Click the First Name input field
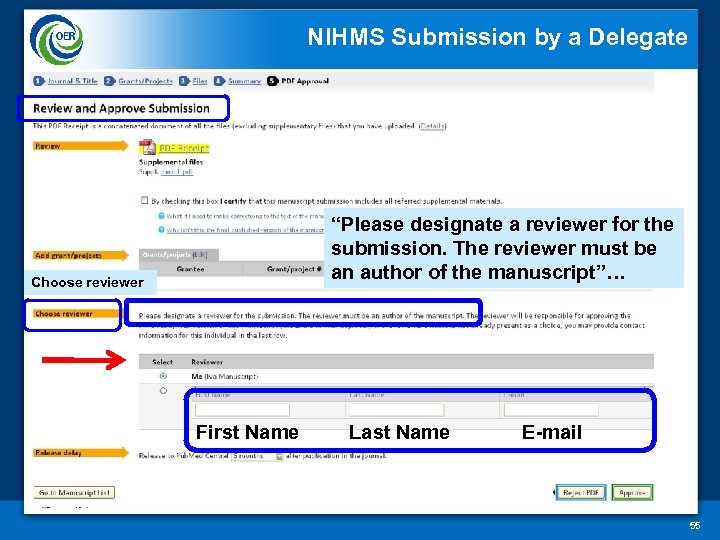 tap(242, 410)
